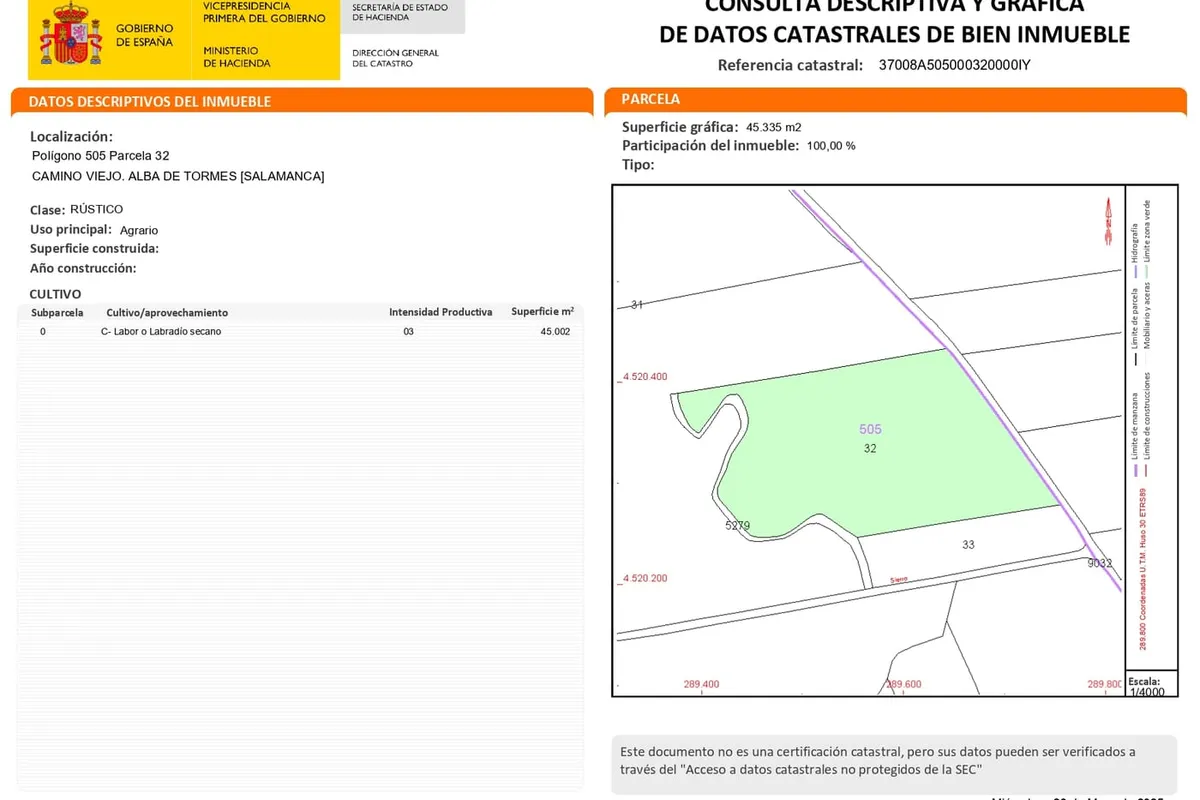The height and width of the screenshot is (800, 1200).
Task: Click the "289.800" coordinate label
Action: 1105,685
